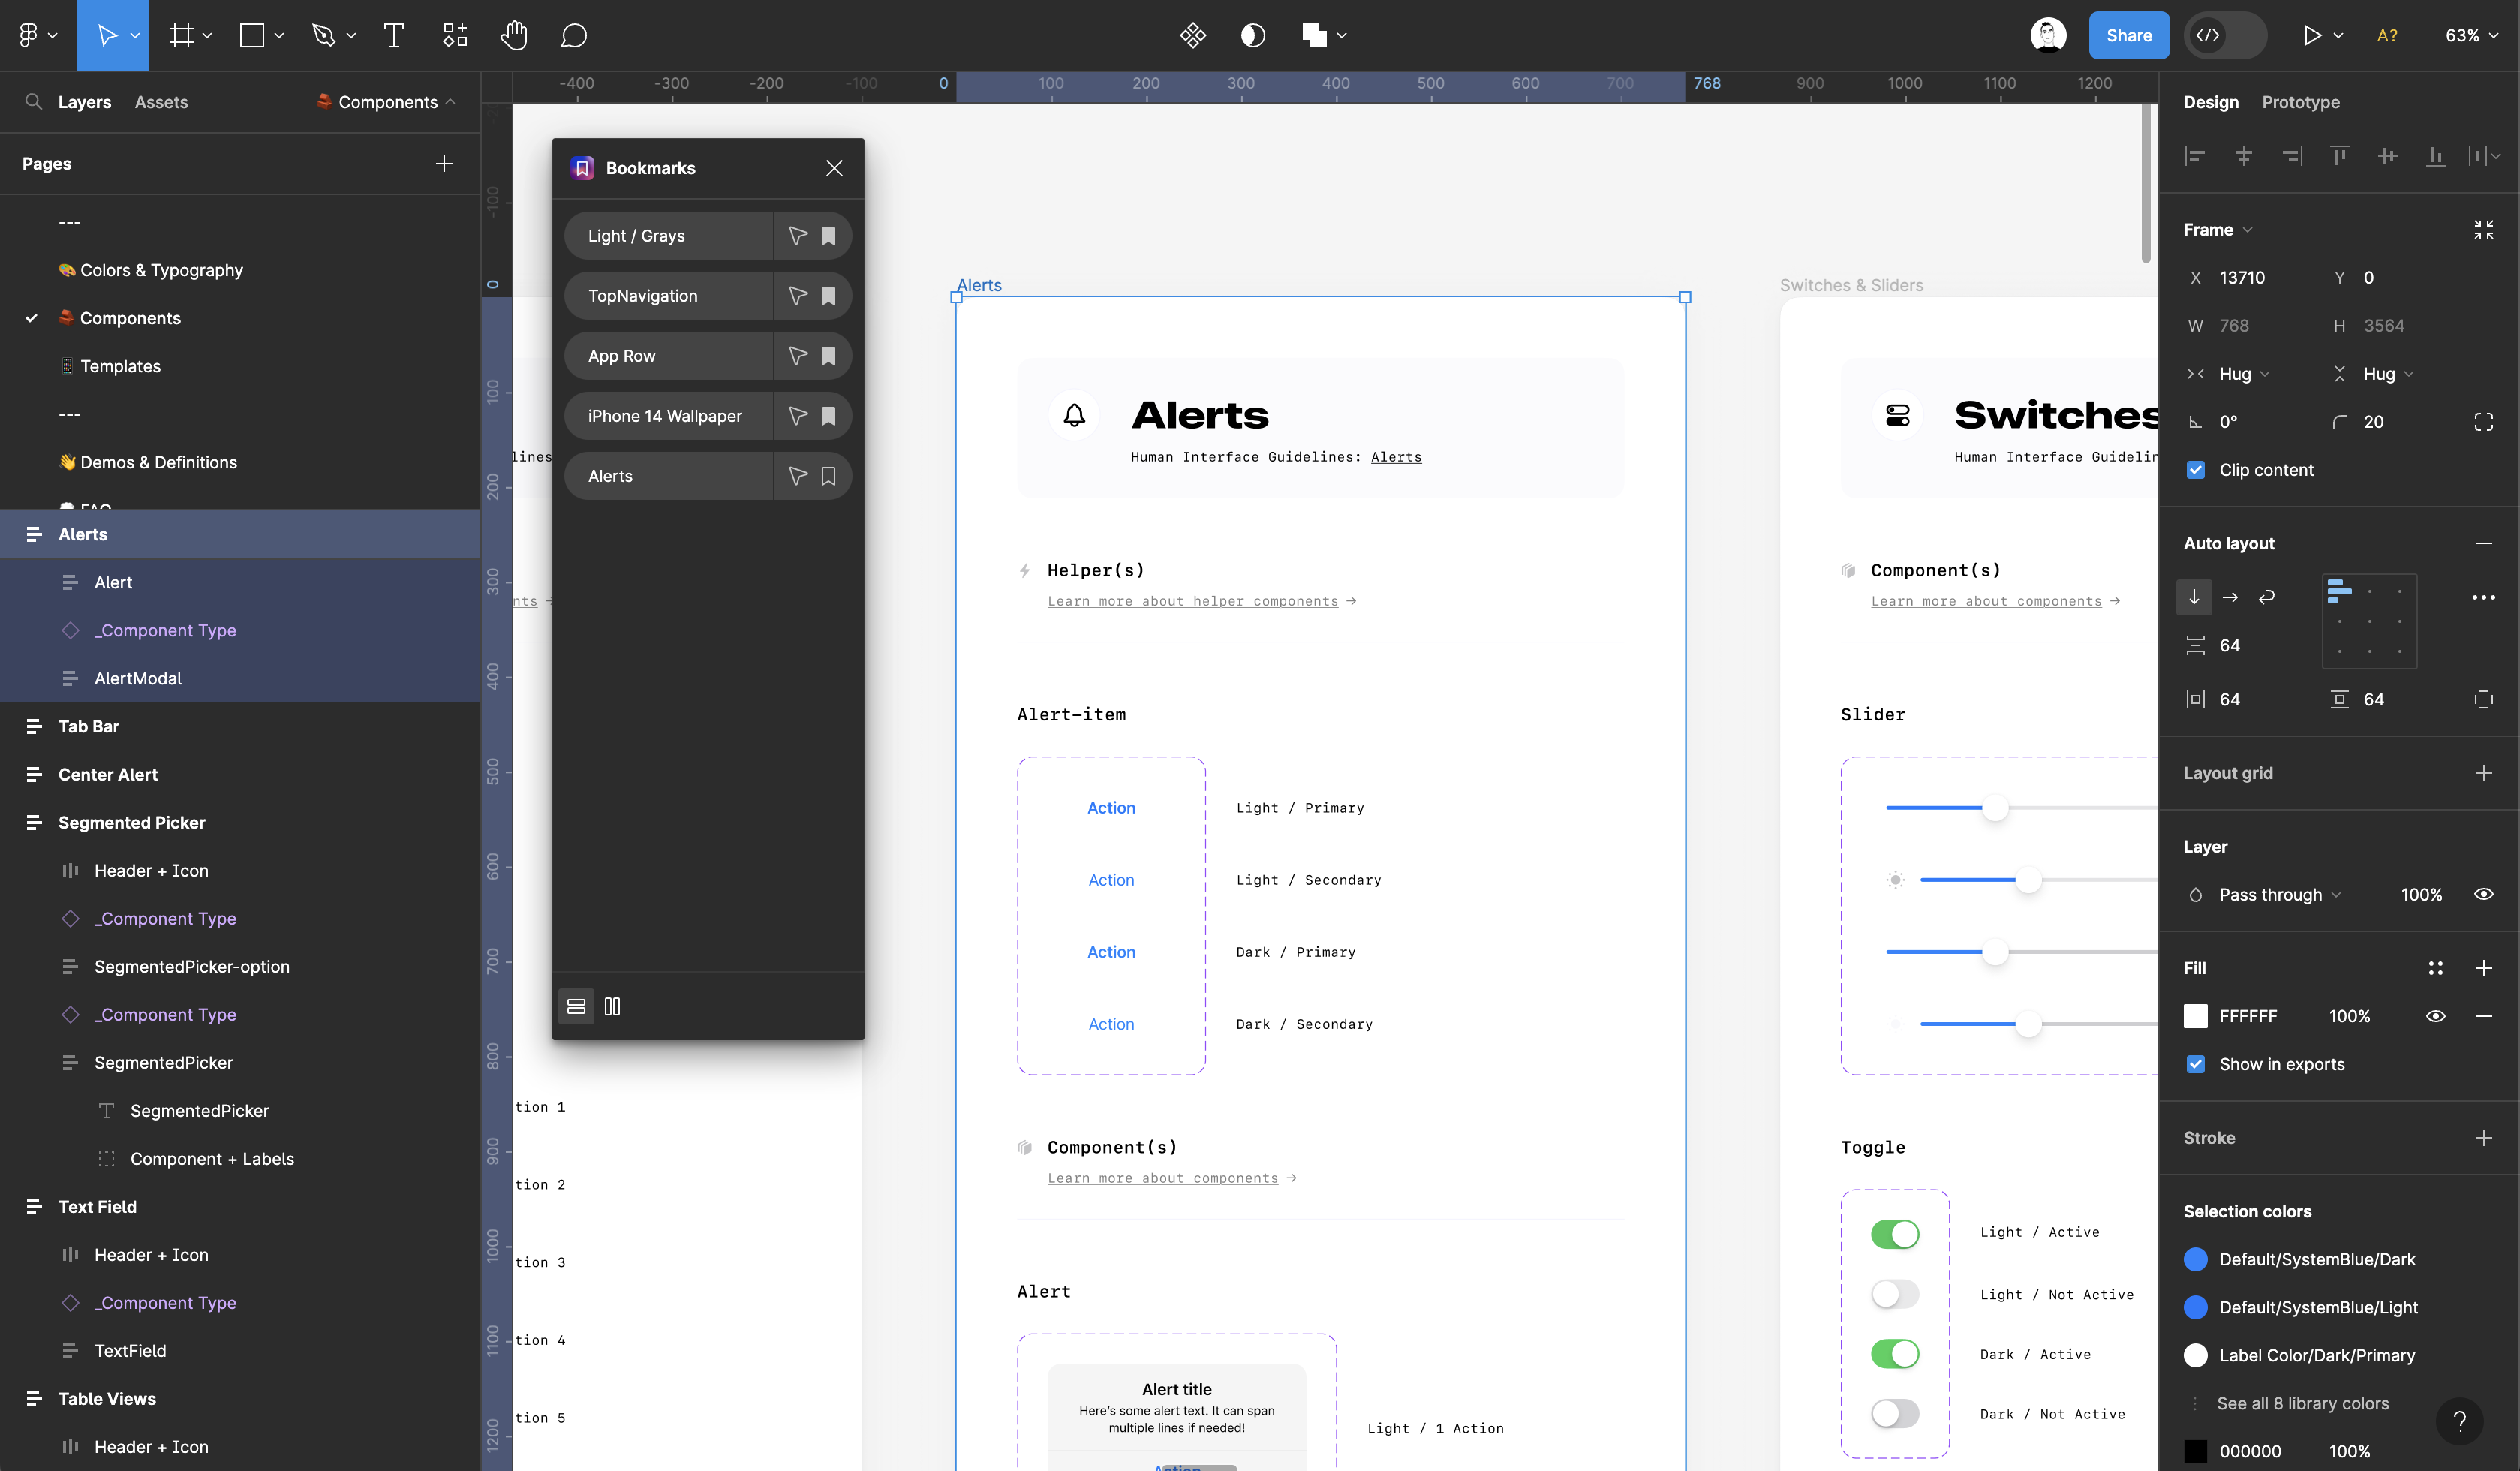This screenshot has height=1471, width=2520.
Task: Click the Share button
Action: click(2128, 36)
